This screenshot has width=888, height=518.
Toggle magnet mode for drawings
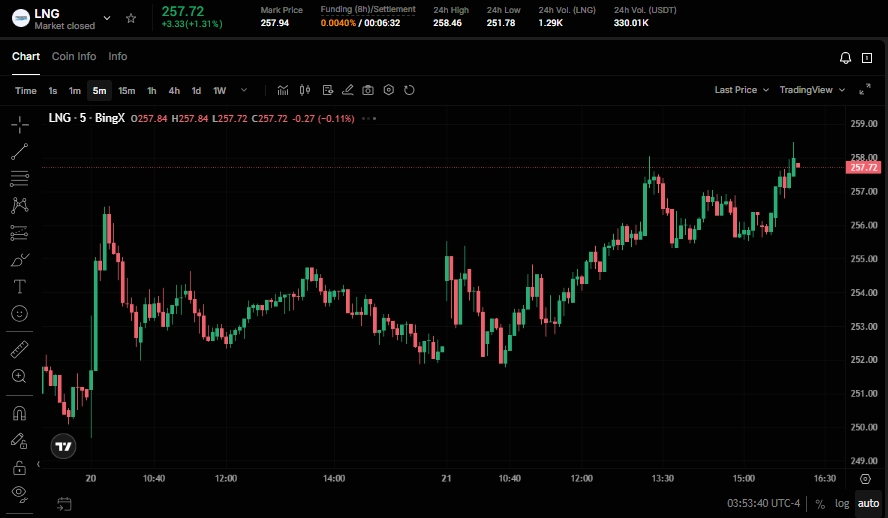click(19, 412)
